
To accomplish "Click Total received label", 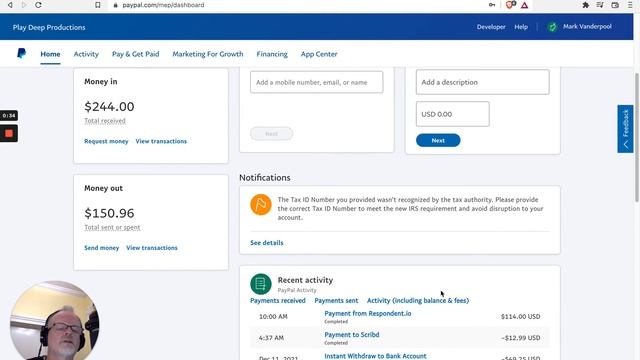I will coord(105,121).
